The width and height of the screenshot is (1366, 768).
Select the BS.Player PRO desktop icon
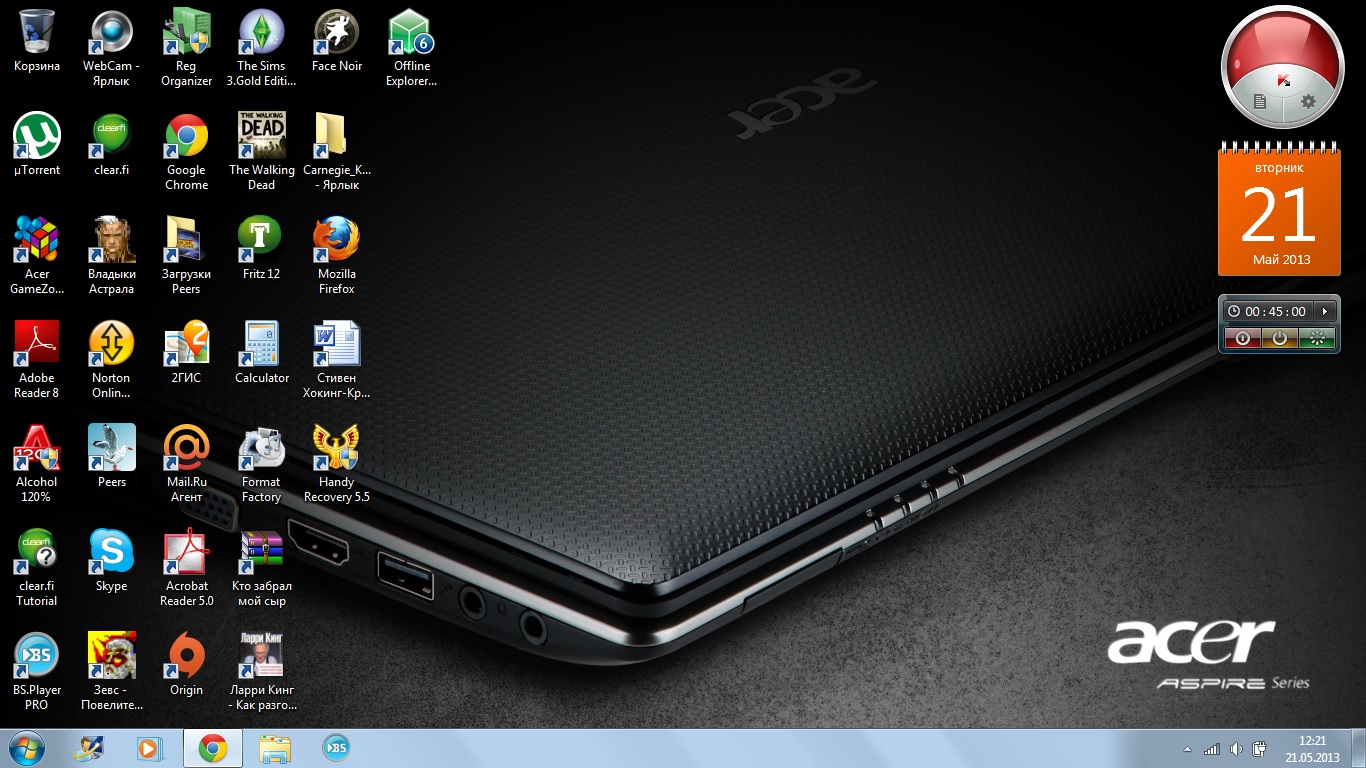tap(37, 672)
